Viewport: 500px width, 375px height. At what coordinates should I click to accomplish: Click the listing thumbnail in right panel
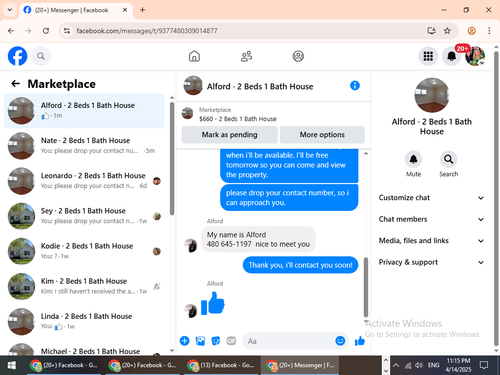[432, 95]
